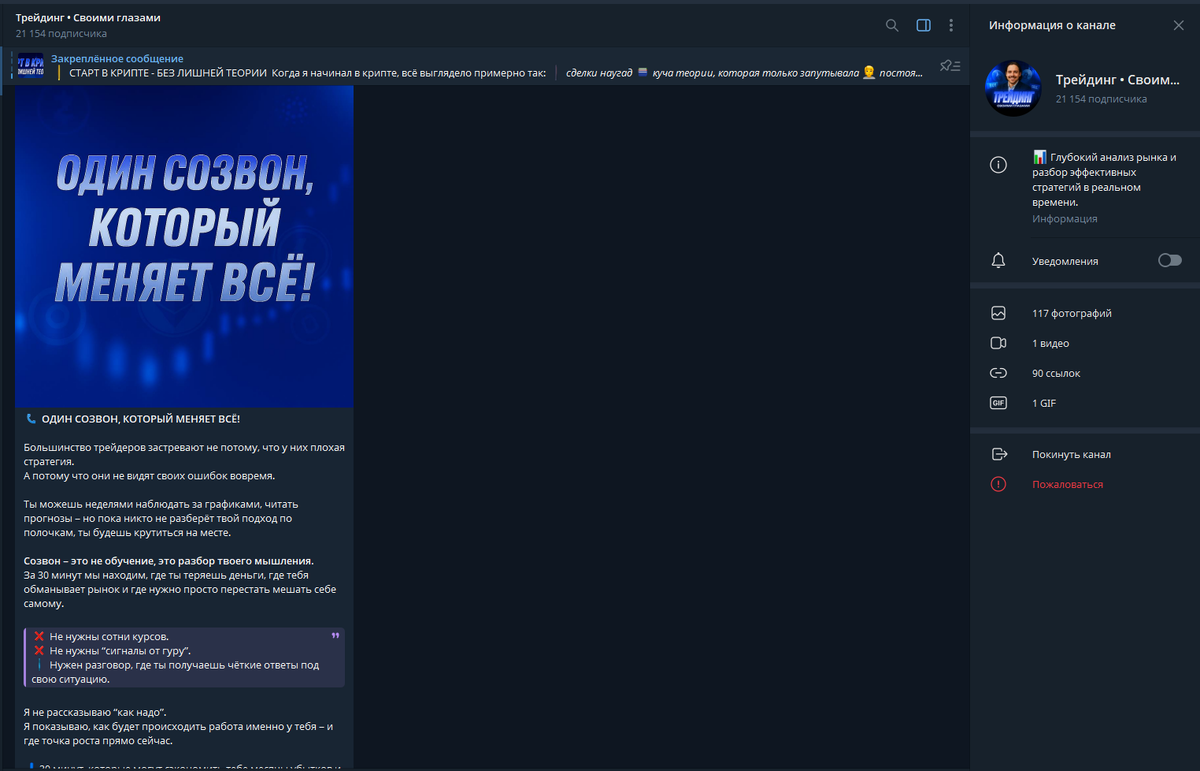Select Пожаловаться to report channel
1200x771 pixels.
pos(1067,484)
